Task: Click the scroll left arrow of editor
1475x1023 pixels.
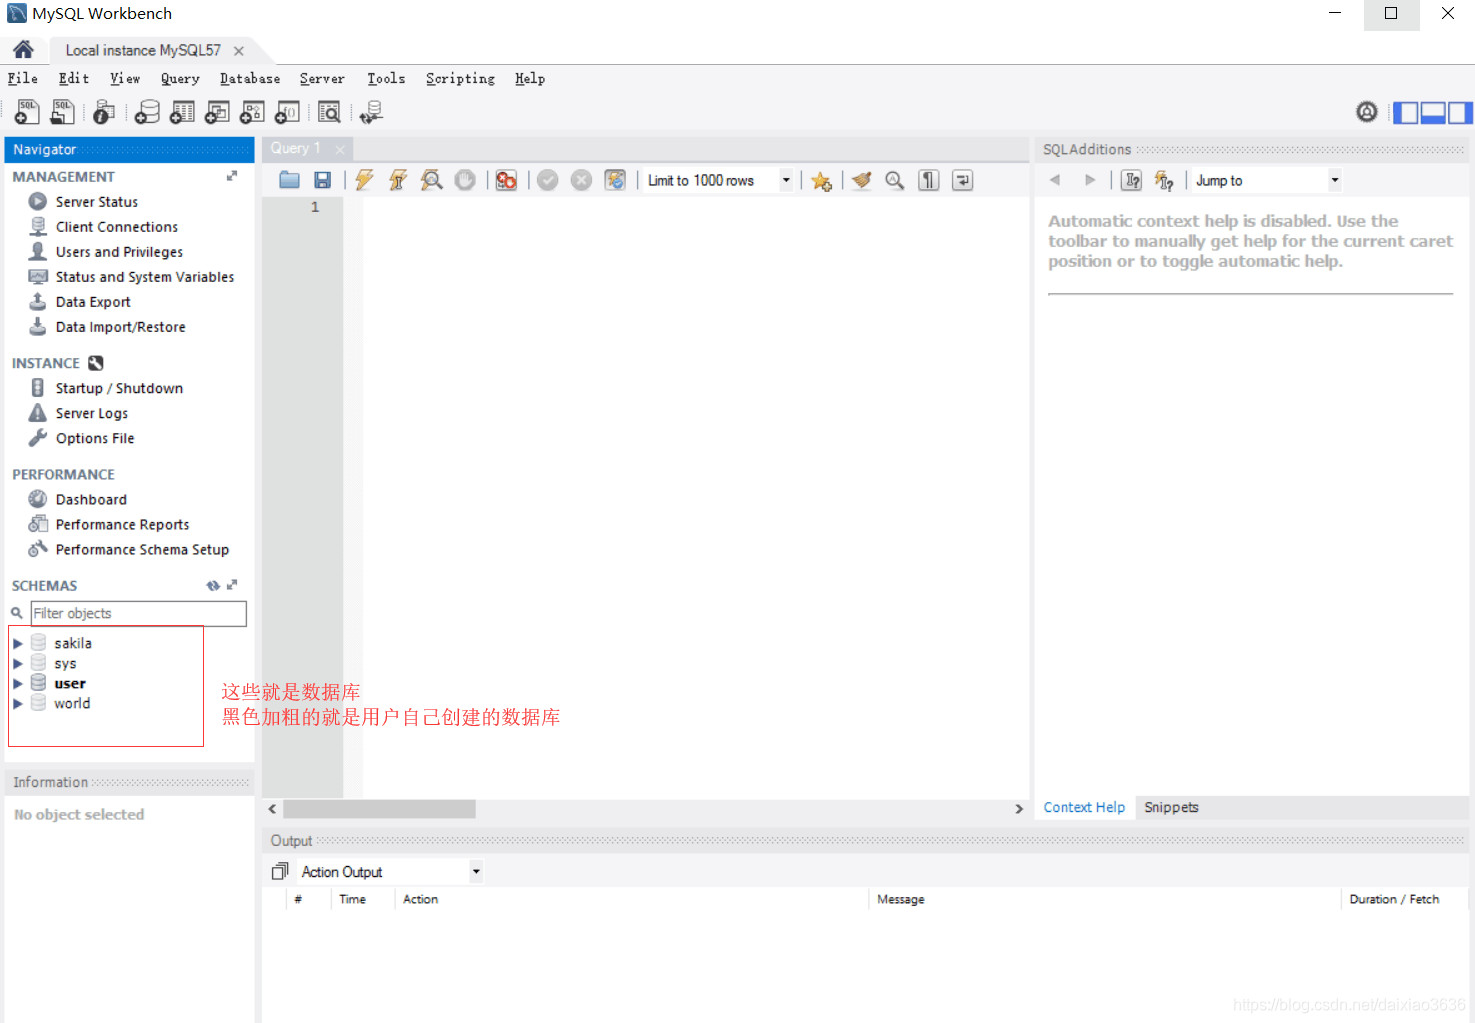Action: [272, 809]
